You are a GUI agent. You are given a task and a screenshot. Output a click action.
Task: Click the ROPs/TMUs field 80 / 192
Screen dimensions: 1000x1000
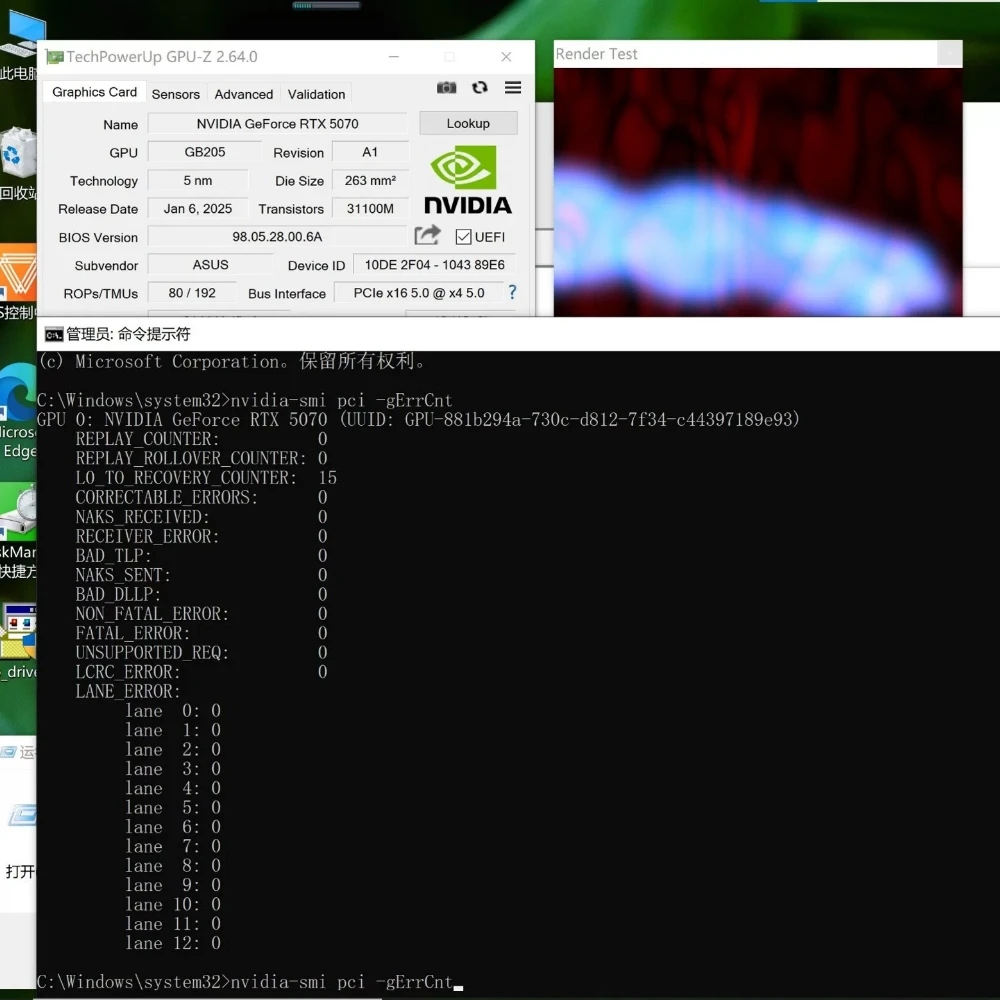[x=192, y=293]
